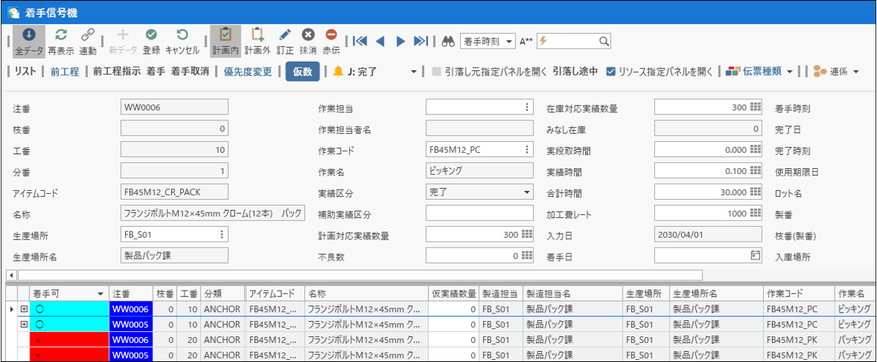Click the 着手取消 menu item
Viewport: 877px width, 362px height.
190,71
